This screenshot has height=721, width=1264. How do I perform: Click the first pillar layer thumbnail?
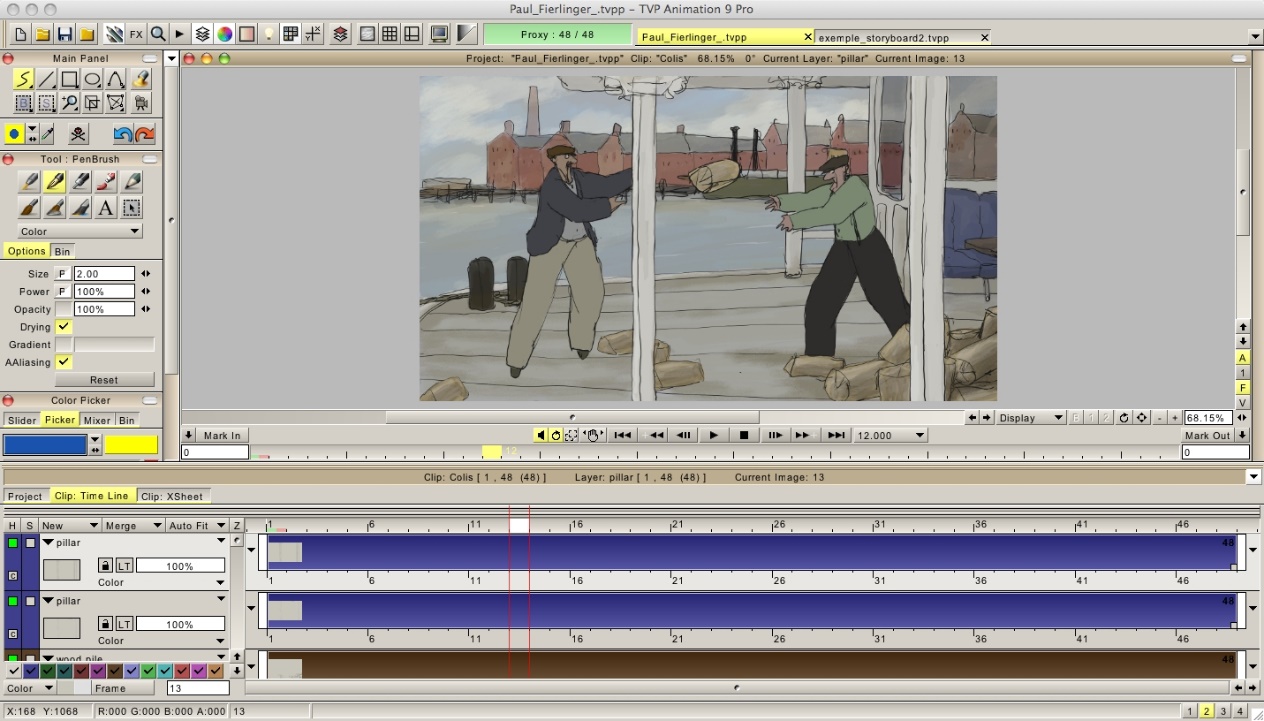pos(62,569)
